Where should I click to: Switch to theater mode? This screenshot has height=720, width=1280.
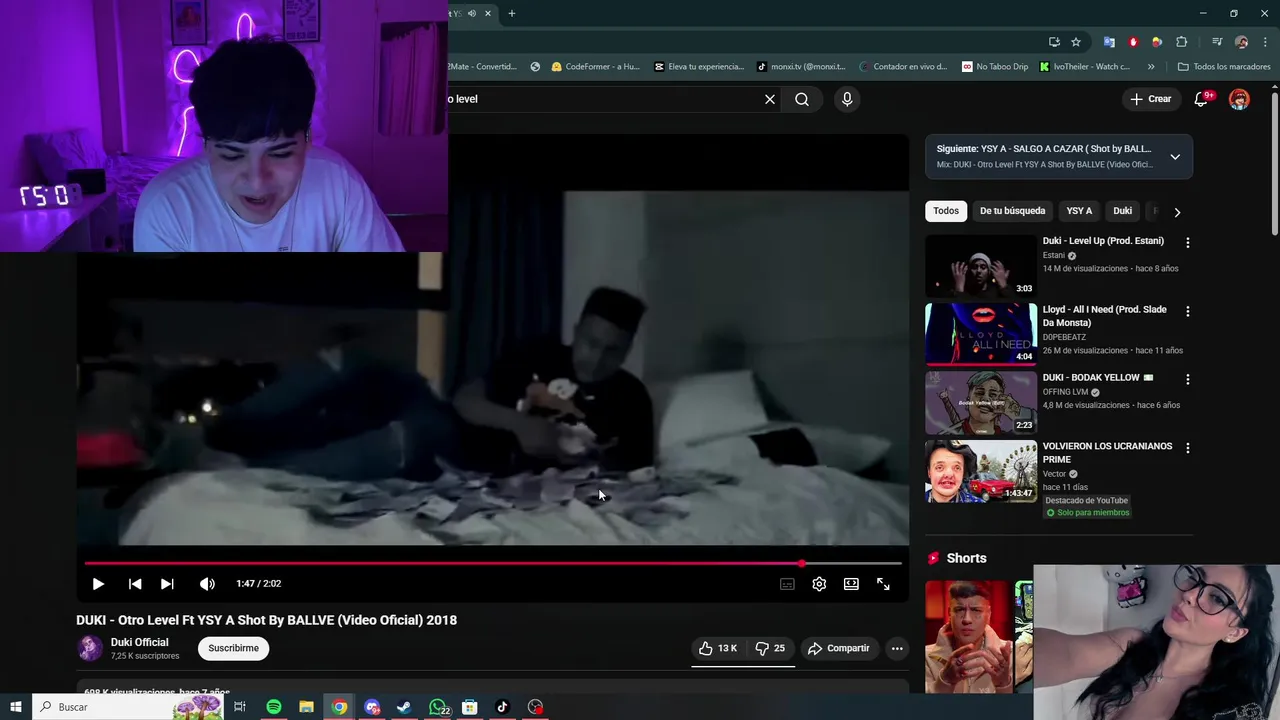point(851,584)
